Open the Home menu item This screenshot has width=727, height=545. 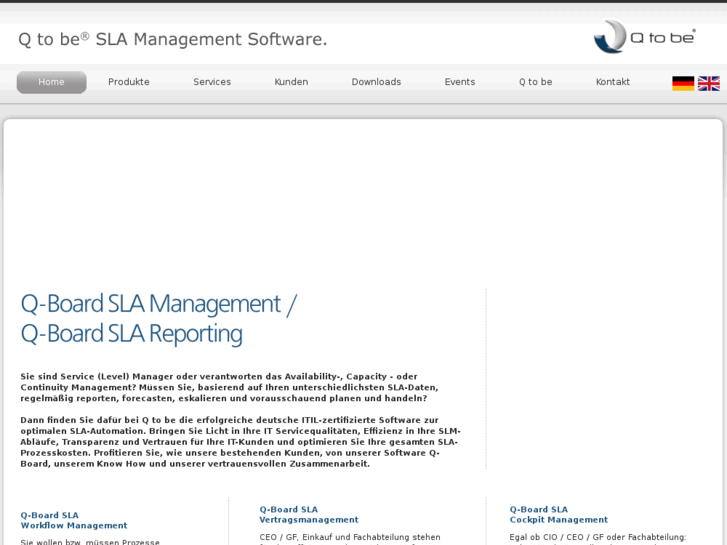point(51,82)
